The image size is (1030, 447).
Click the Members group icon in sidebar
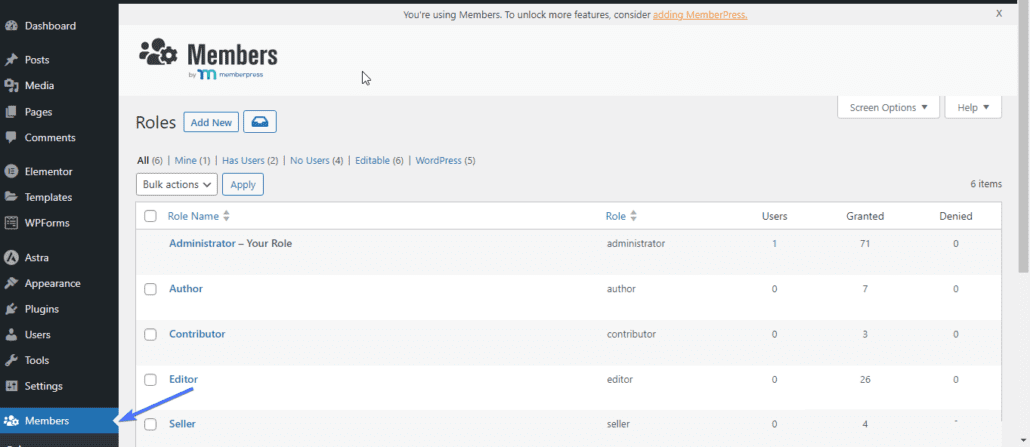11,421
